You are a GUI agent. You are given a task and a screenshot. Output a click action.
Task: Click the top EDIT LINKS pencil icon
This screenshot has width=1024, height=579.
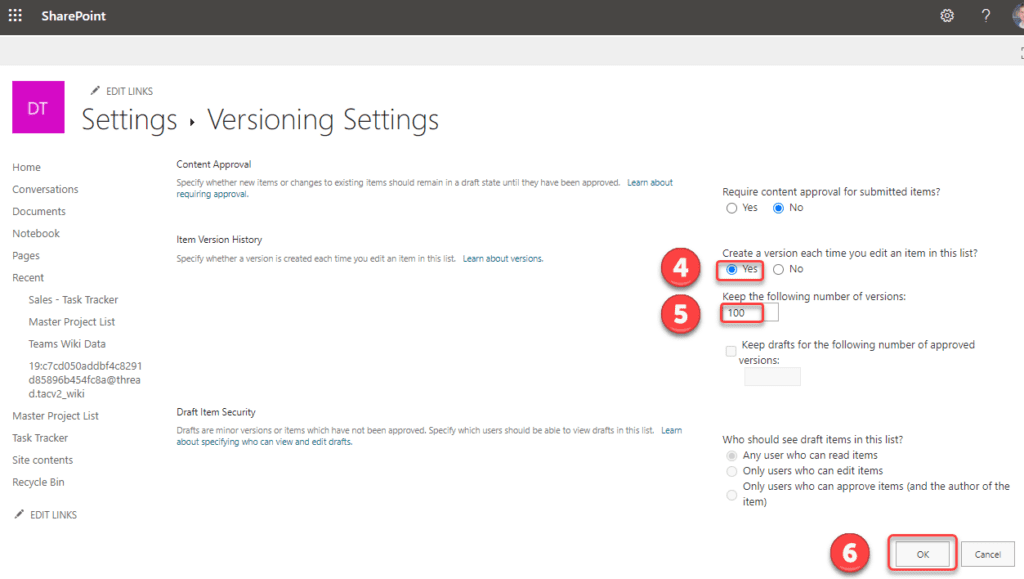(x=95, y=90)
